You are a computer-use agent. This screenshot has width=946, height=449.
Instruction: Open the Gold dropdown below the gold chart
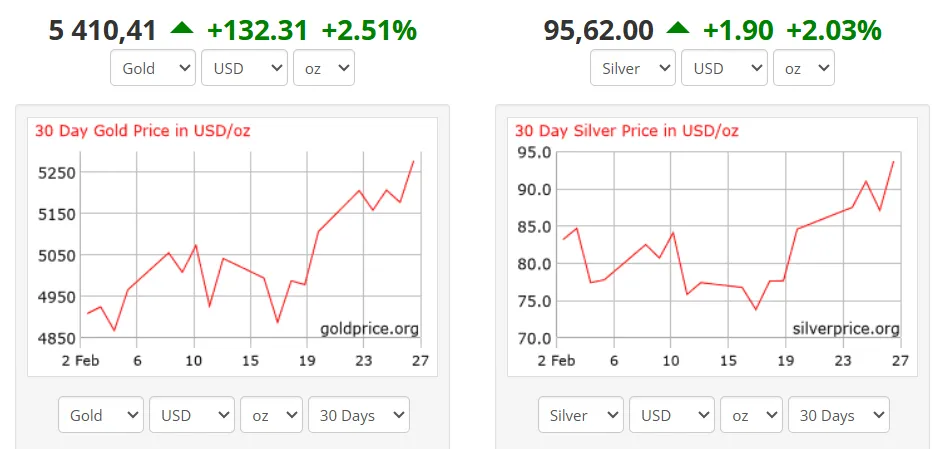(101, 415)
